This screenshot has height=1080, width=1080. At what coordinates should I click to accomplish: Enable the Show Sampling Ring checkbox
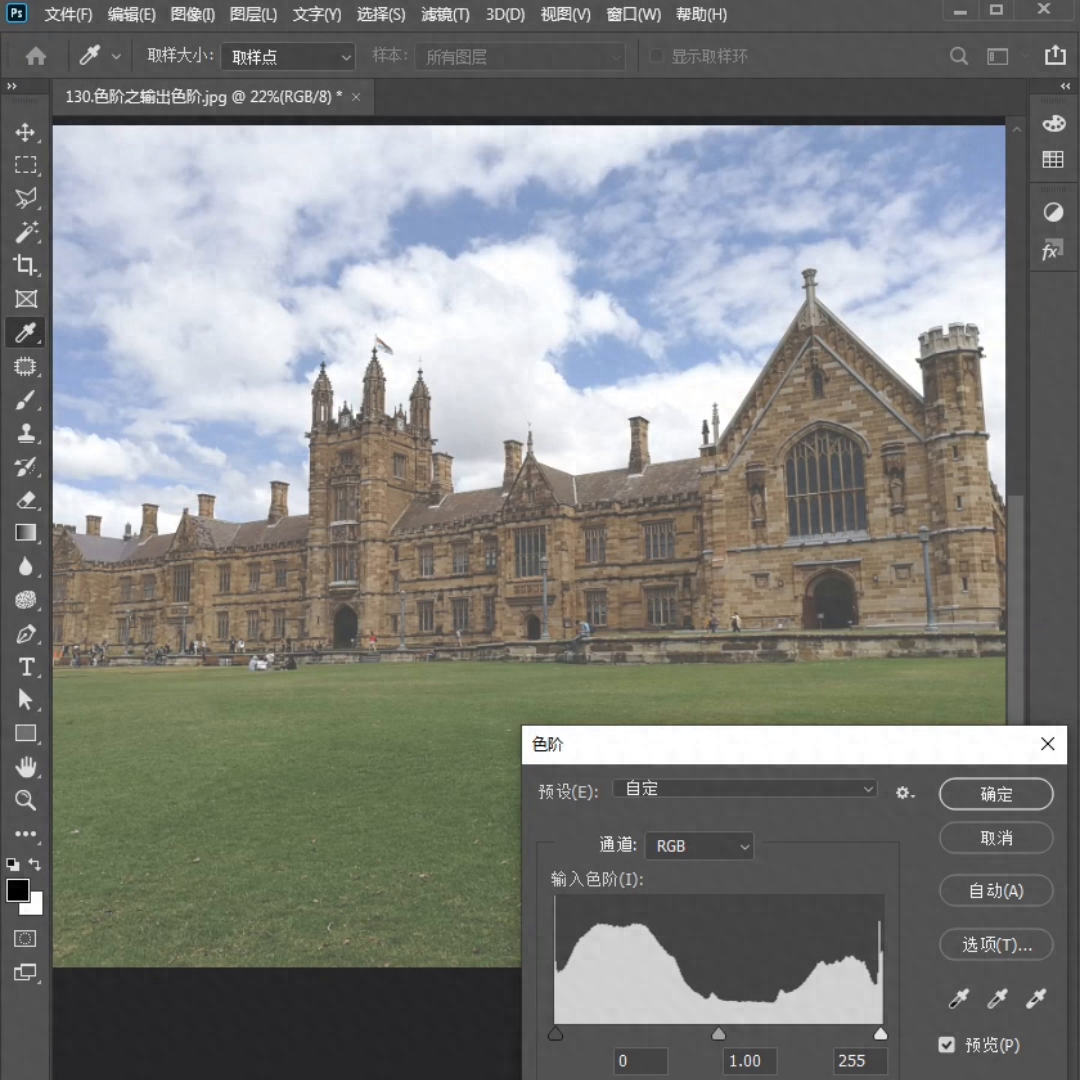click(x=657, y=57)
